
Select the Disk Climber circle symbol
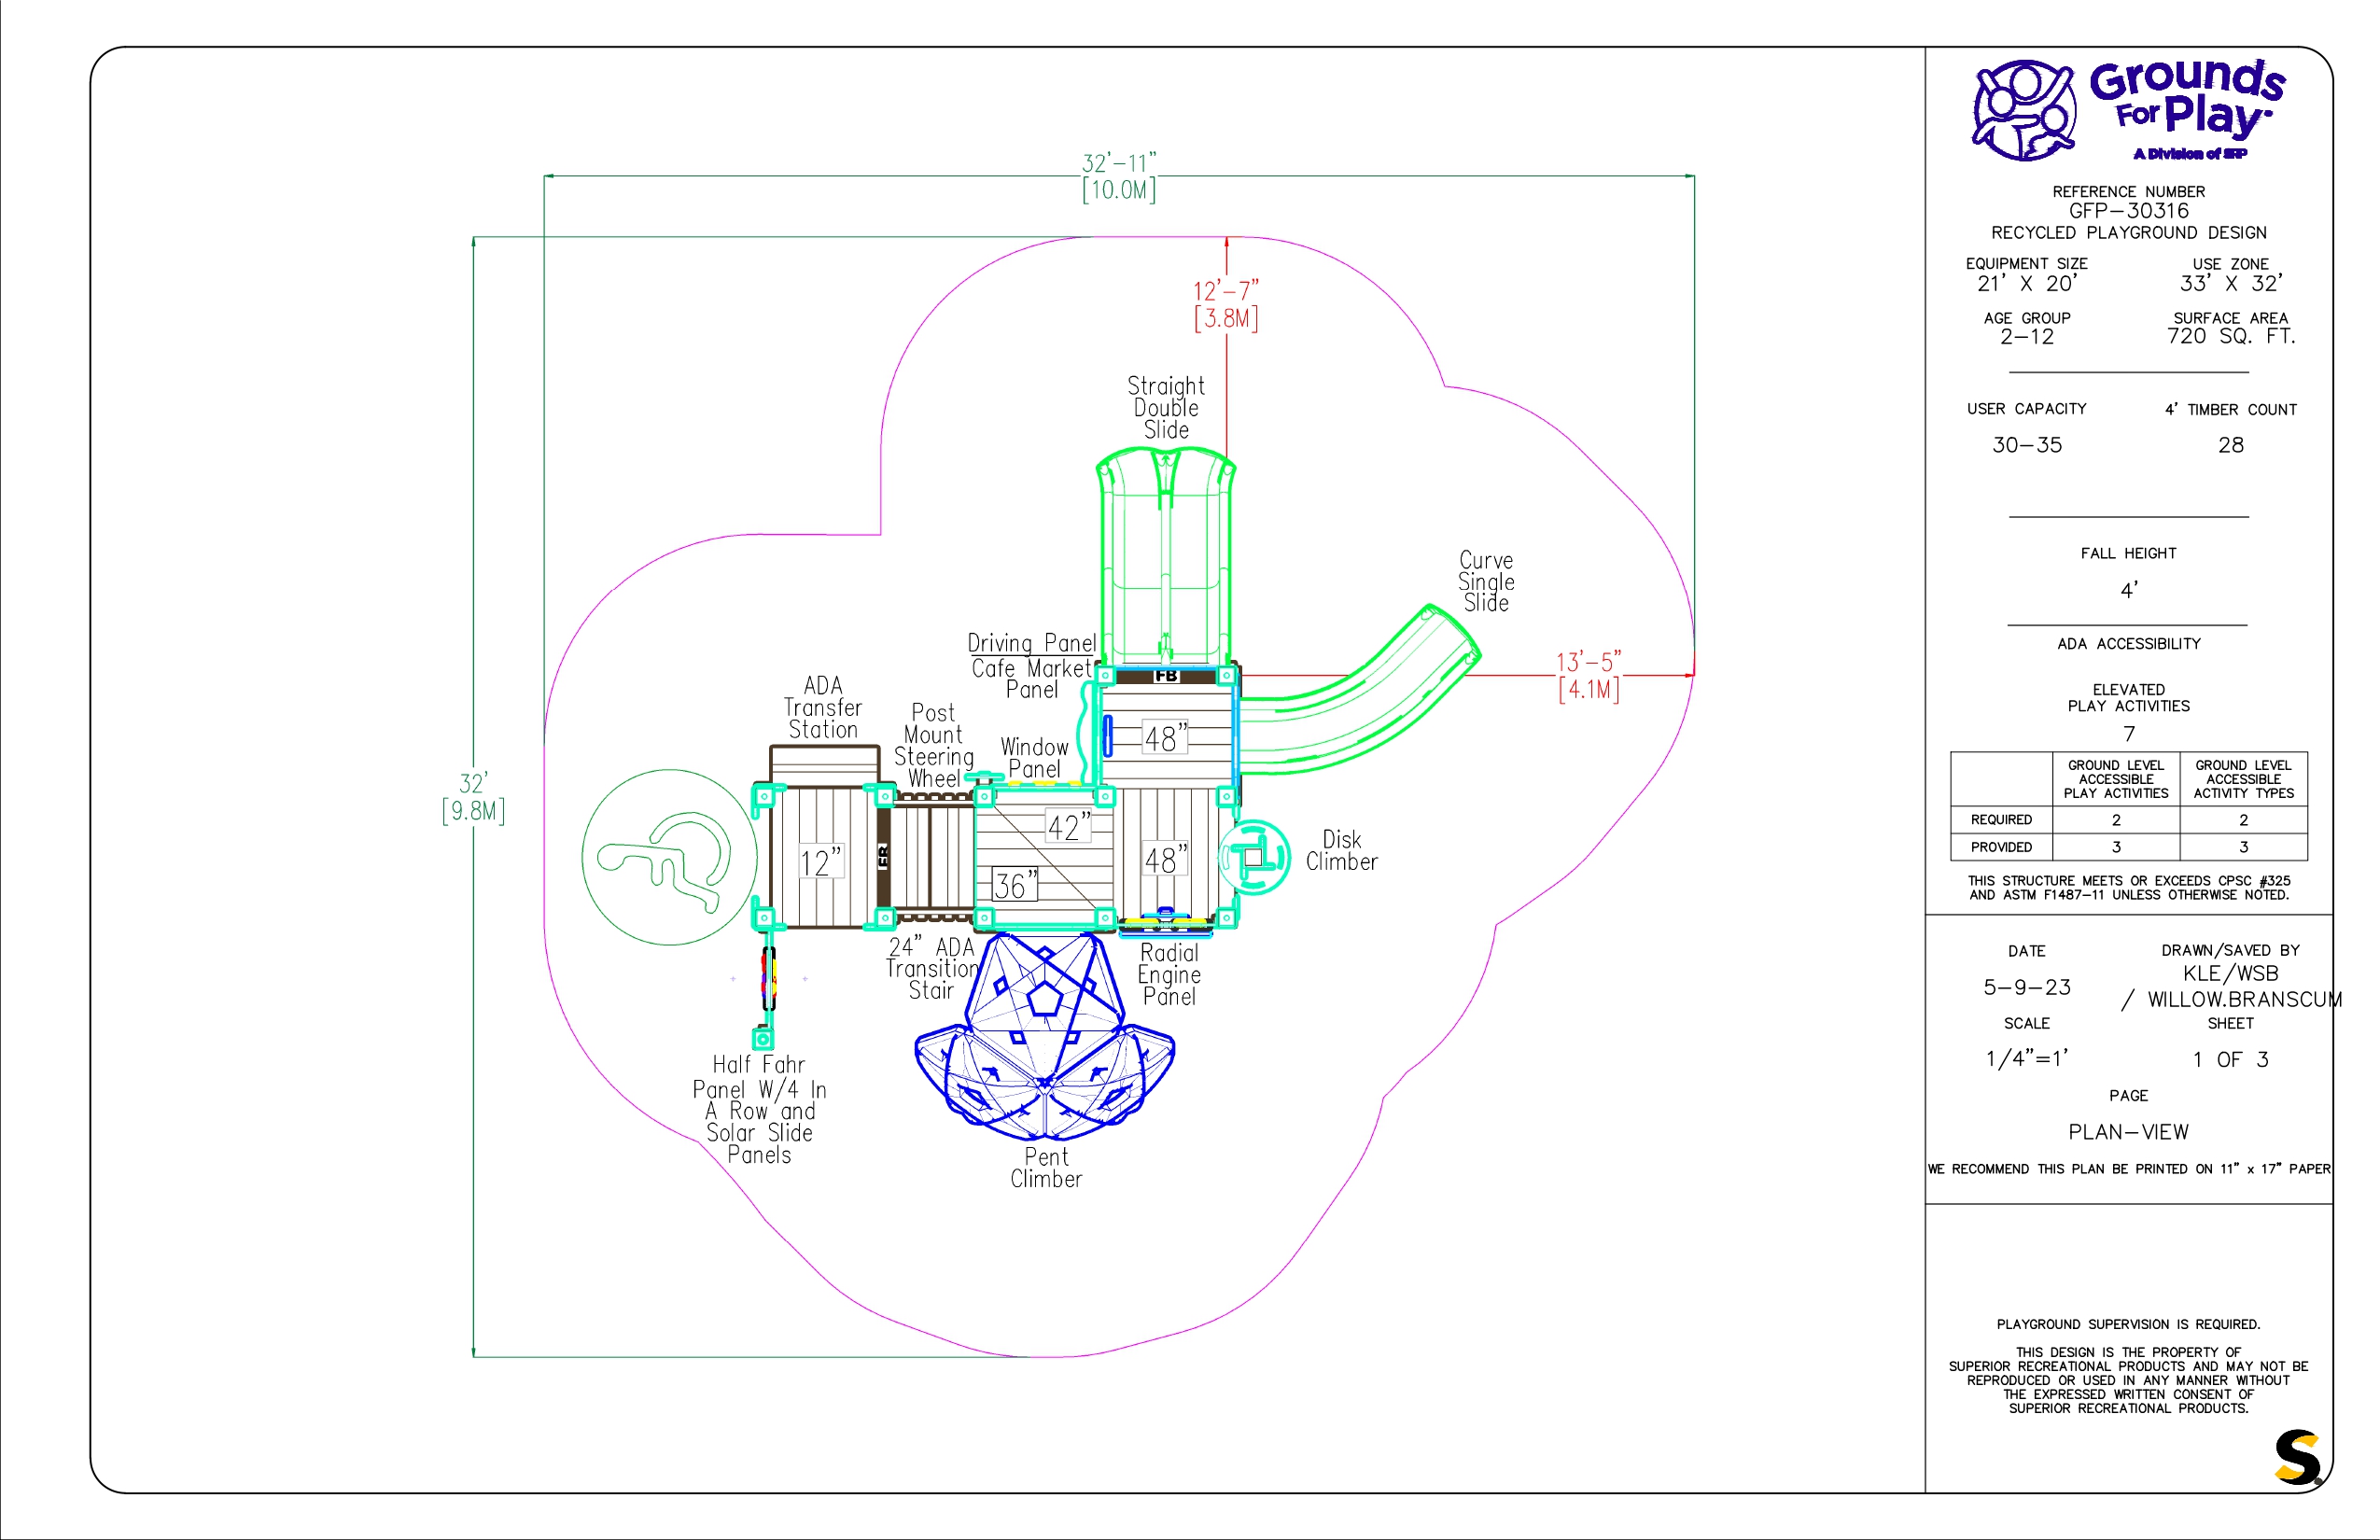[x=1254, y=857]
